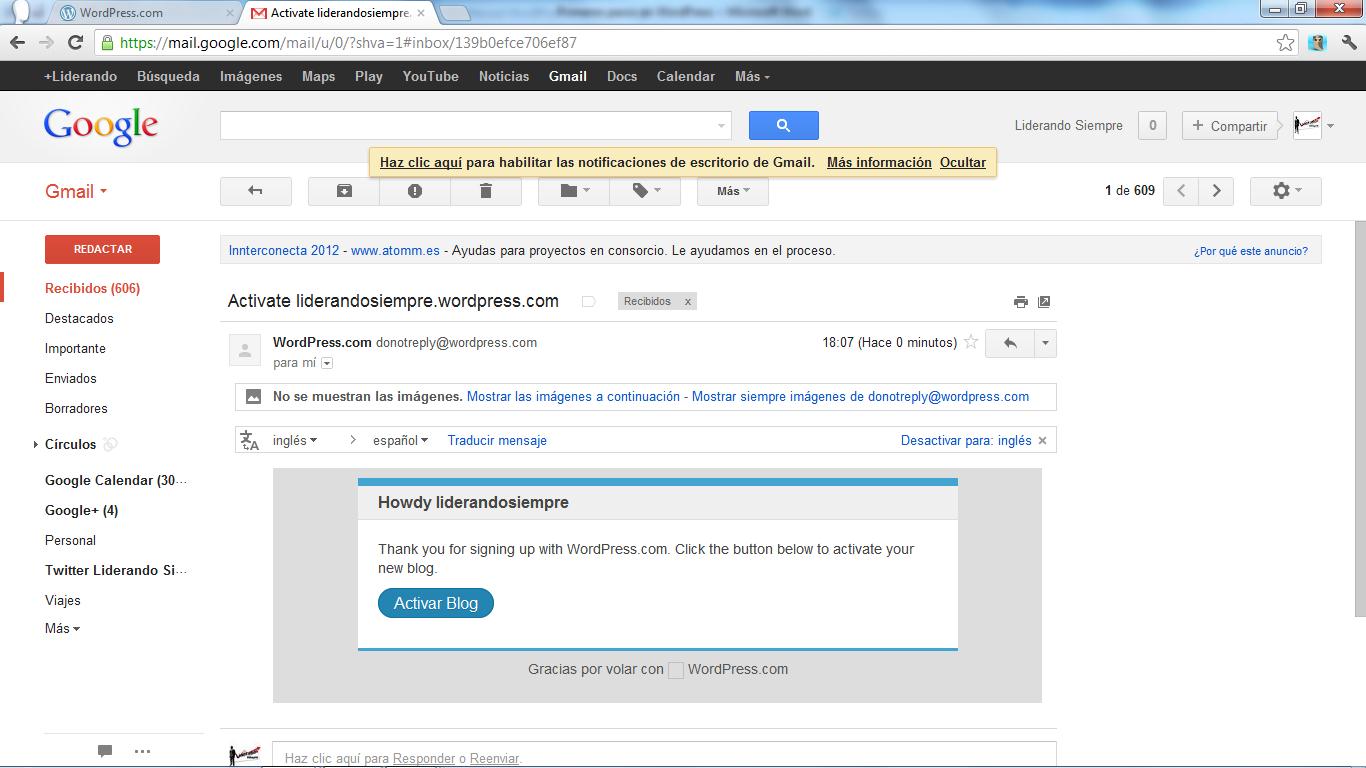The image size is (1366, 768).
Task: Open more reply options dropdown arrow
Action: coord(1045,343)
